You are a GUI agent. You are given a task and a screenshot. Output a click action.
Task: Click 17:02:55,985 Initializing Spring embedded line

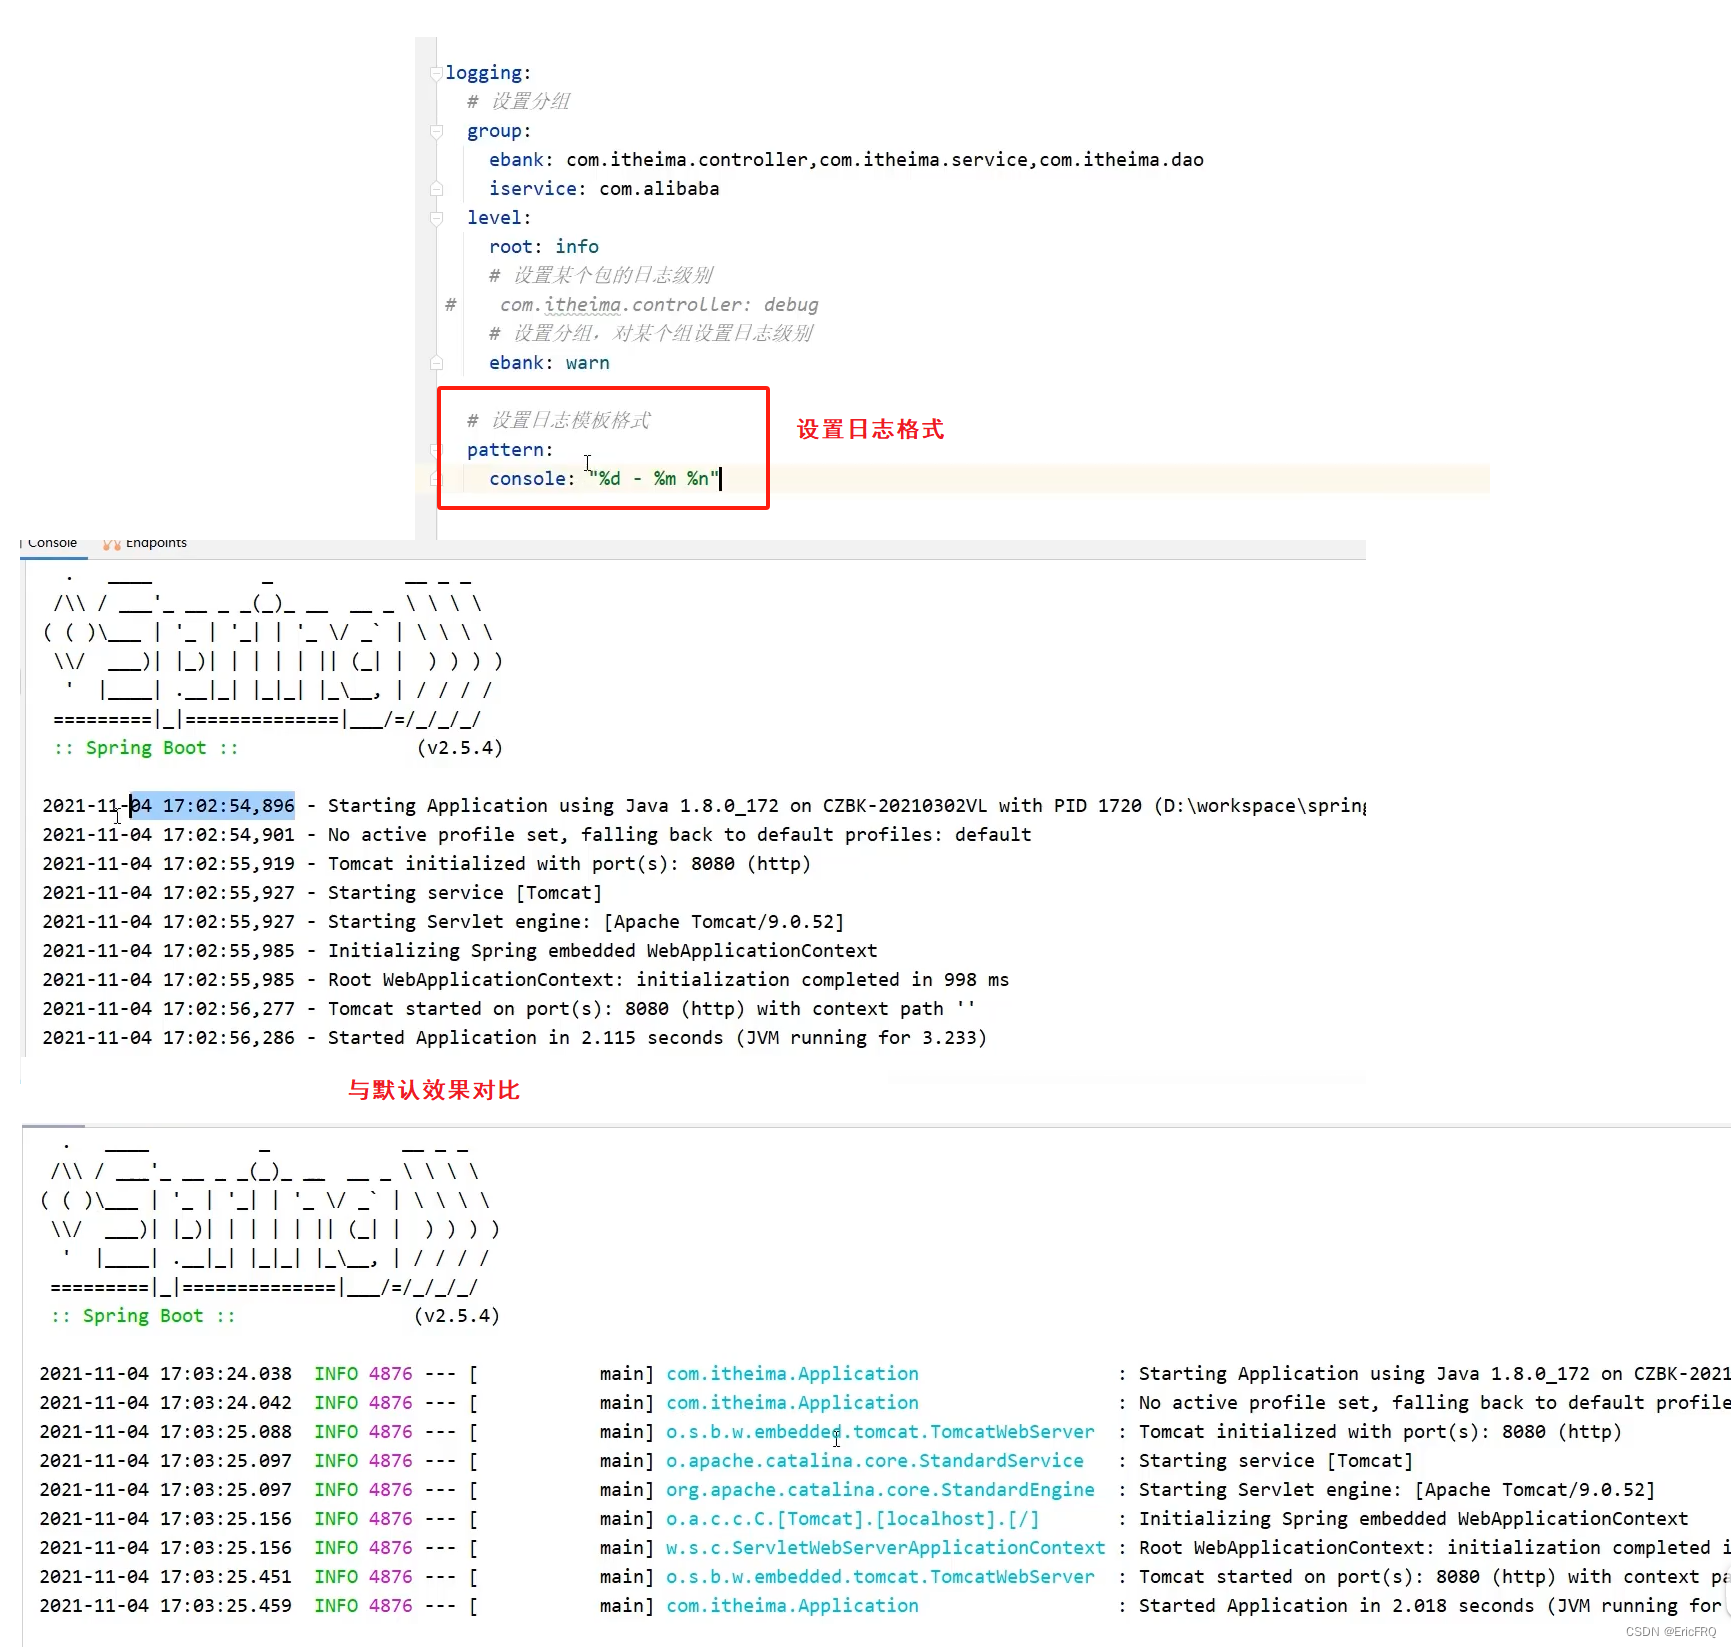click(x=460, y=951)
